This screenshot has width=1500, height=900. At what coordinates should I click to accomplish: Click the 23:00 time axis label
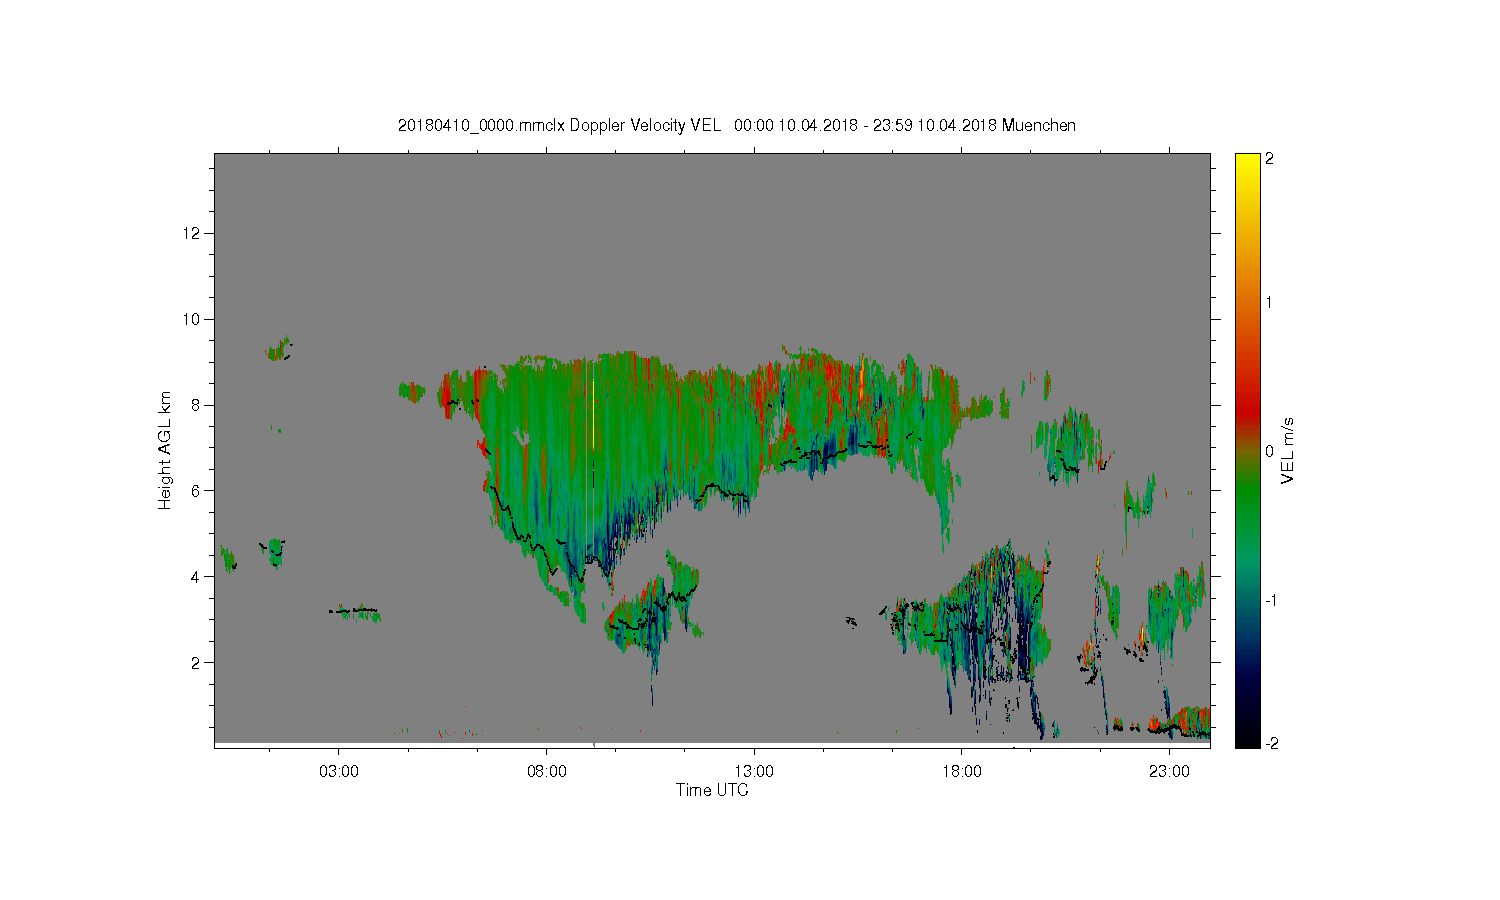coord(1170,772)
